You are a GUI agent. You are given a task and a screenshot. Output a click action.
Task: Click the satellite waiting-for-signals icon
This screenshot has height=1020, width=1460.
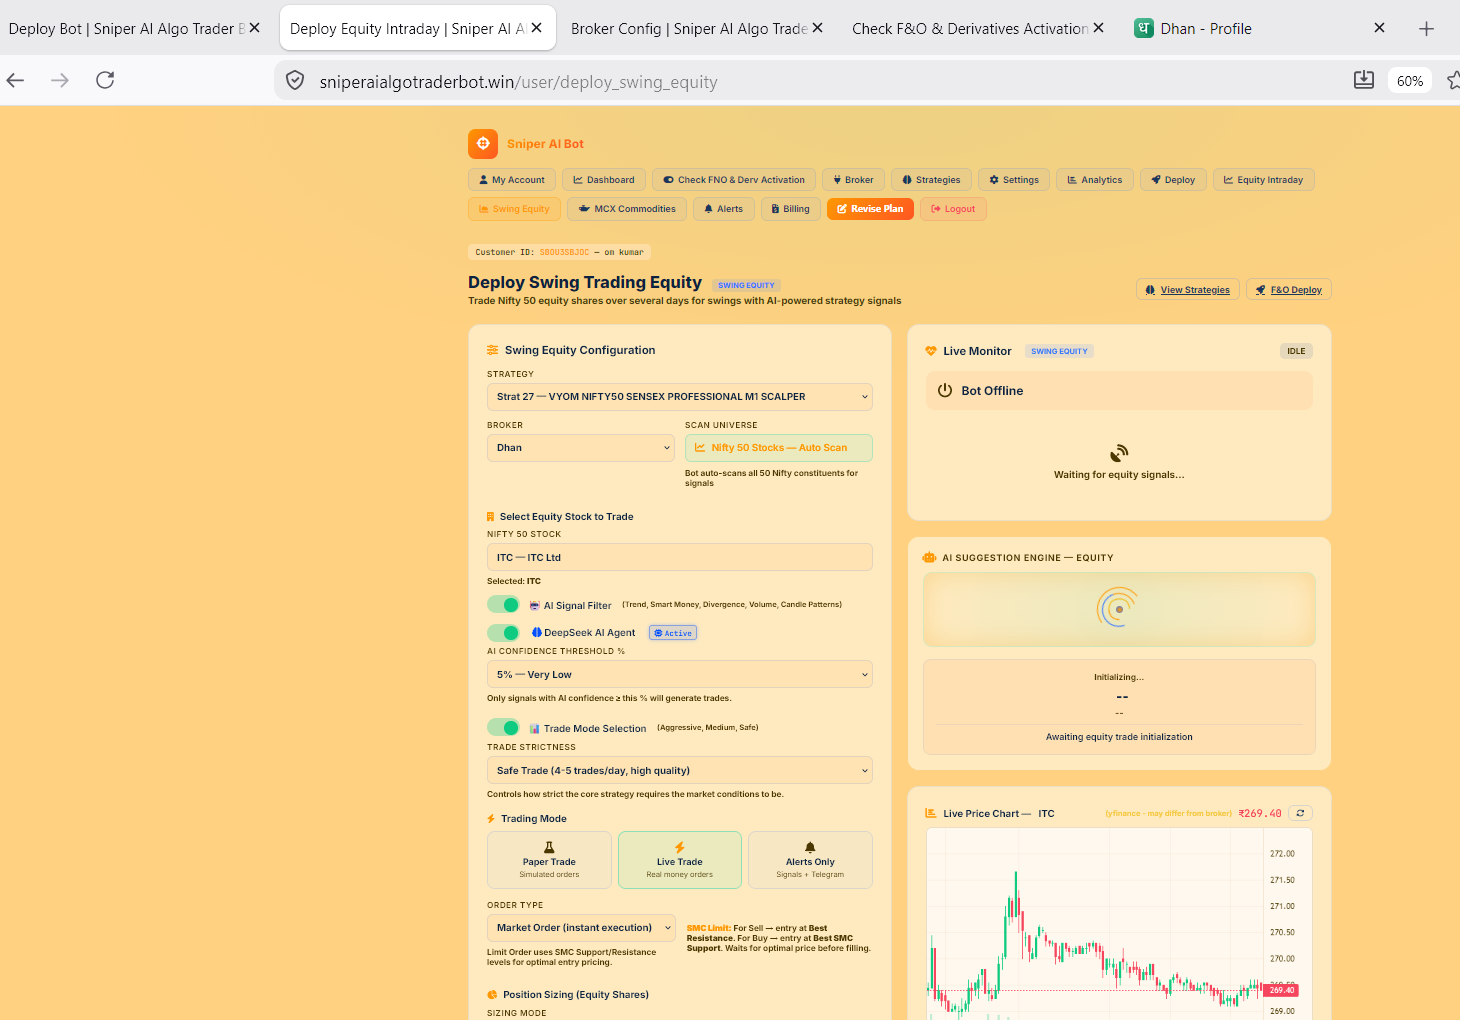1119,453
